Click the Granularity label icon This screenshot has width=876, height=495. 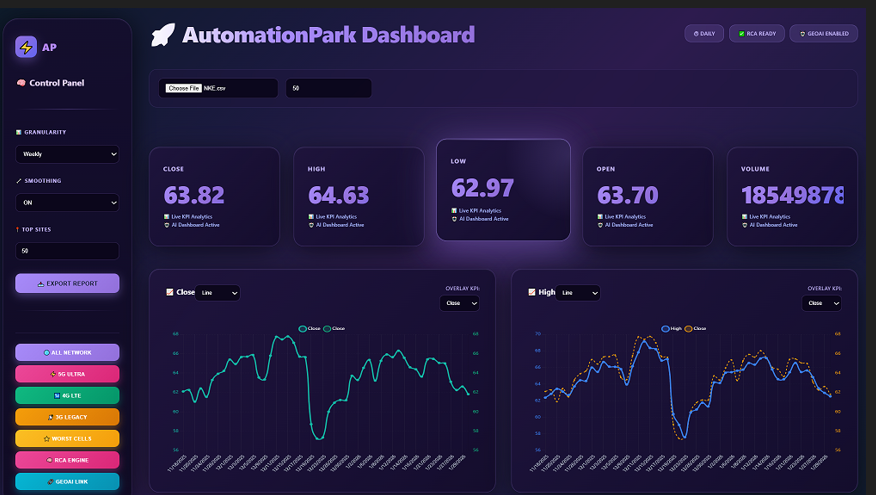coord(18,132)
